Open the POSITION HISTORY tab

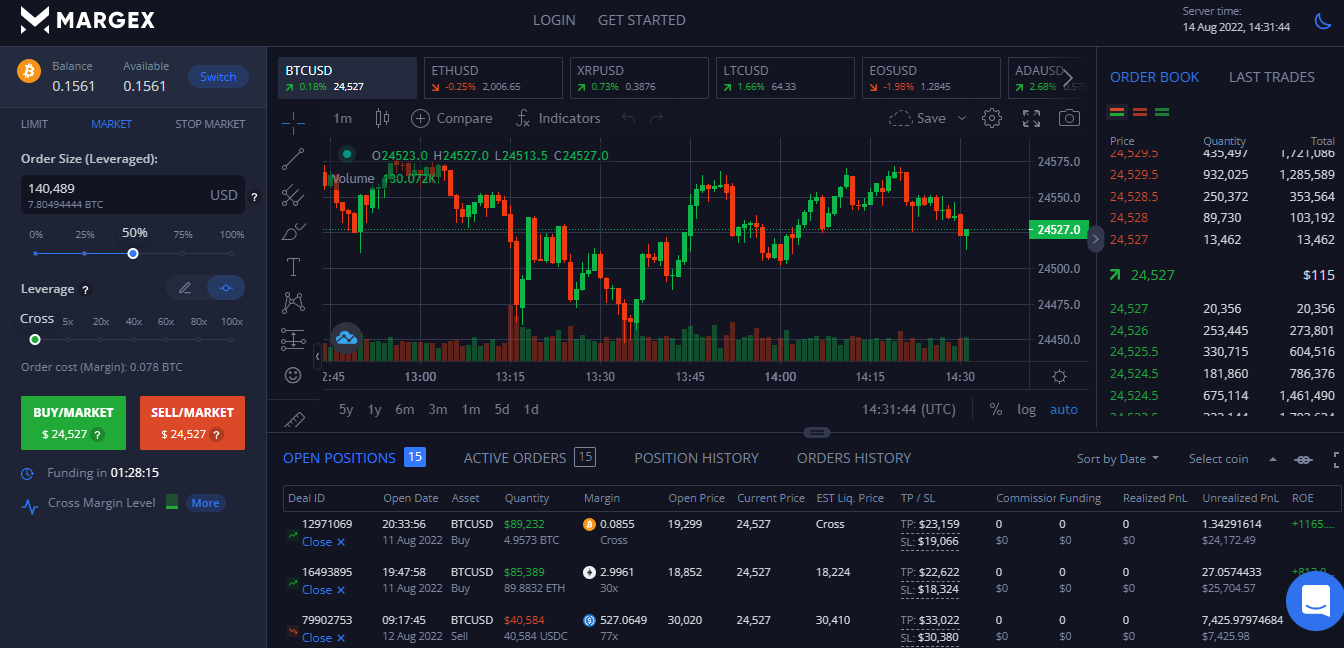coord(696,458)
